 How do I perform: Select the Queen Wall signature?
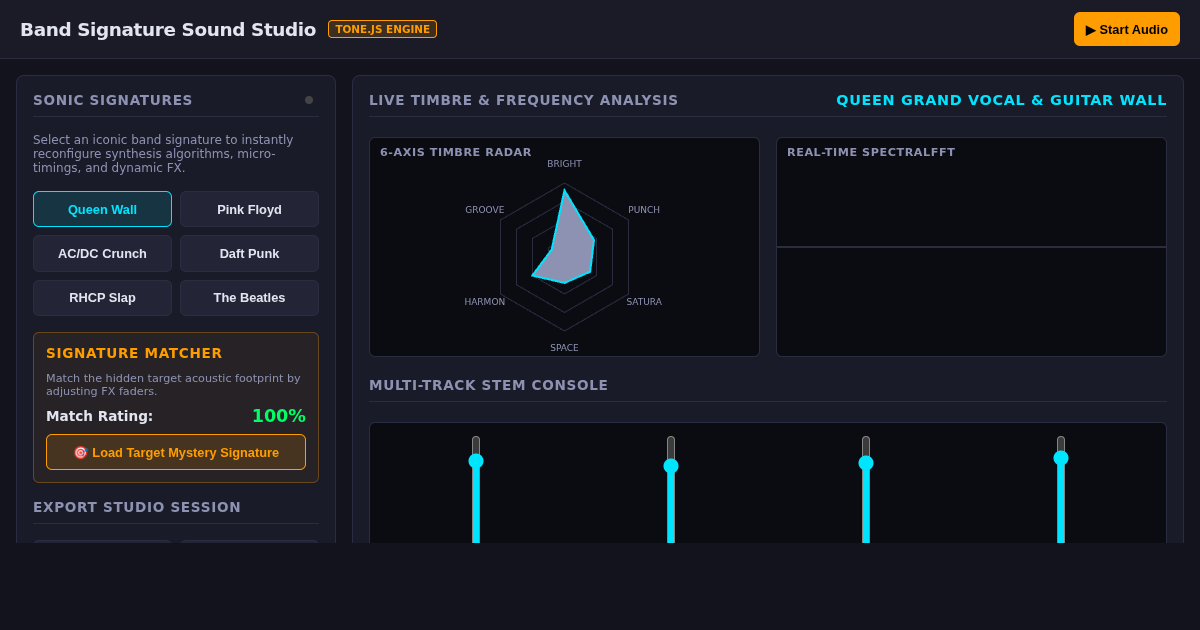click(102, 209)
